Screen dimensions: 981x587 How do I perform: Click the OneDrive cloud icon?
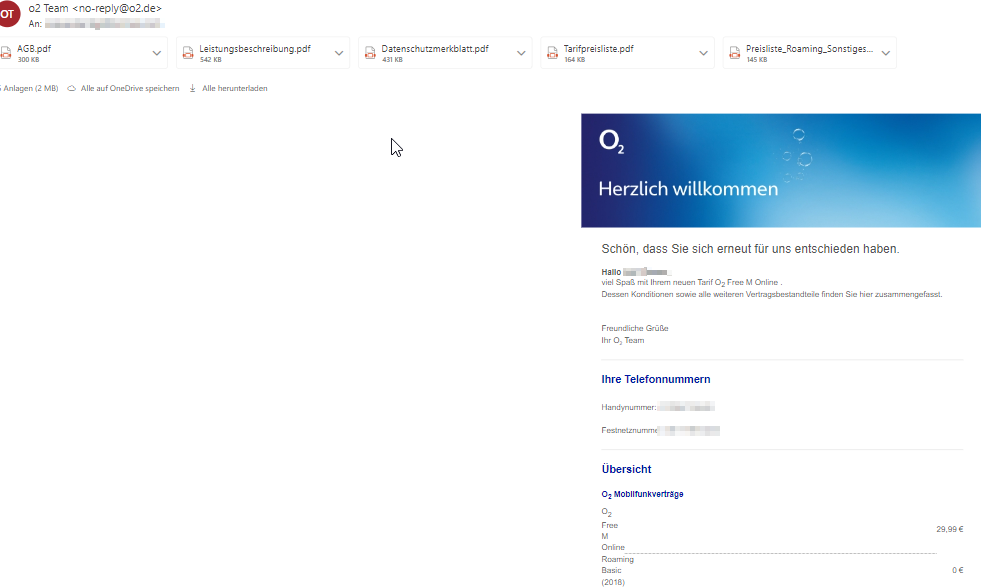click(72, 88)
